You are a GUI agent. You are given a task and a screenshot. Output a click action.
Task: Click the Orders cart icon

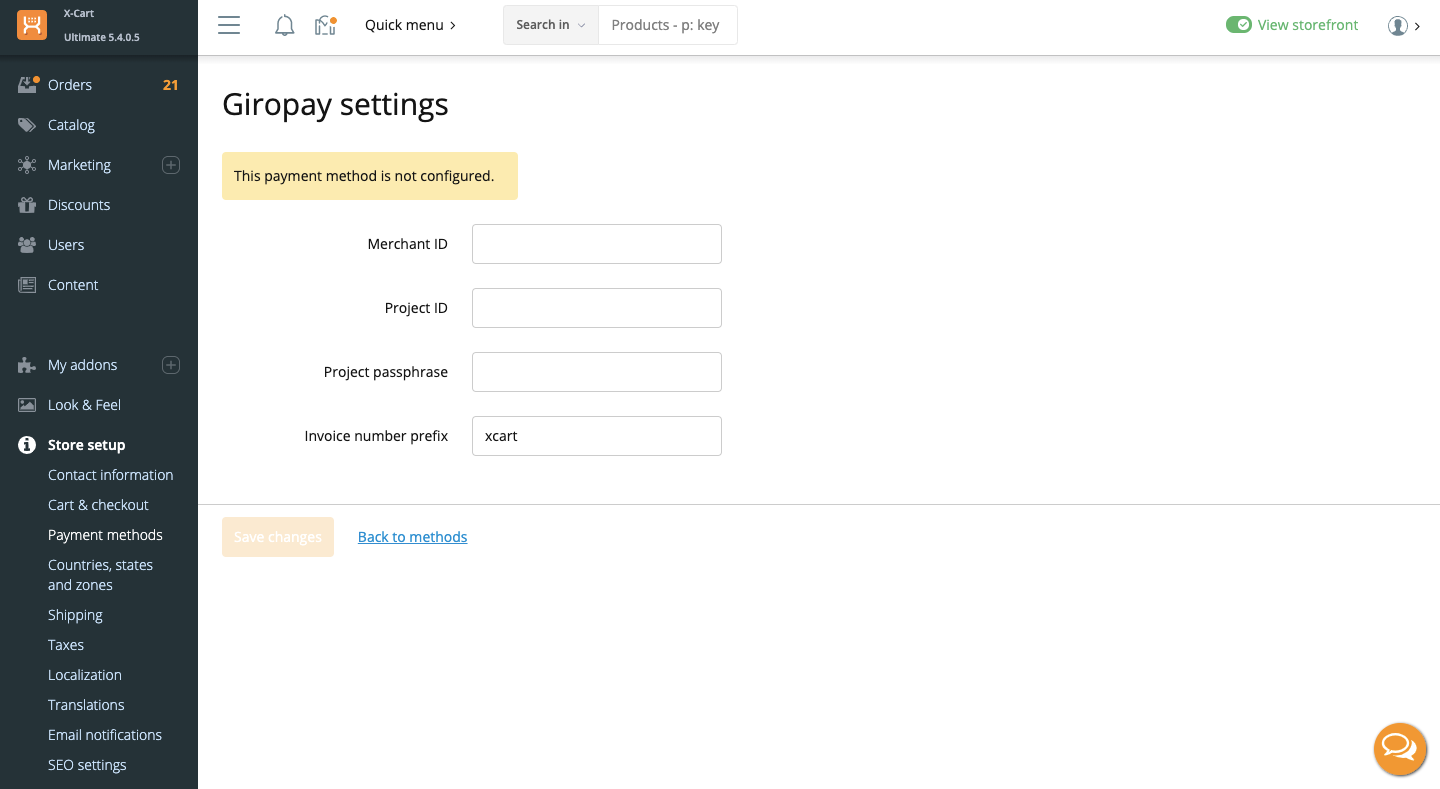27,85
